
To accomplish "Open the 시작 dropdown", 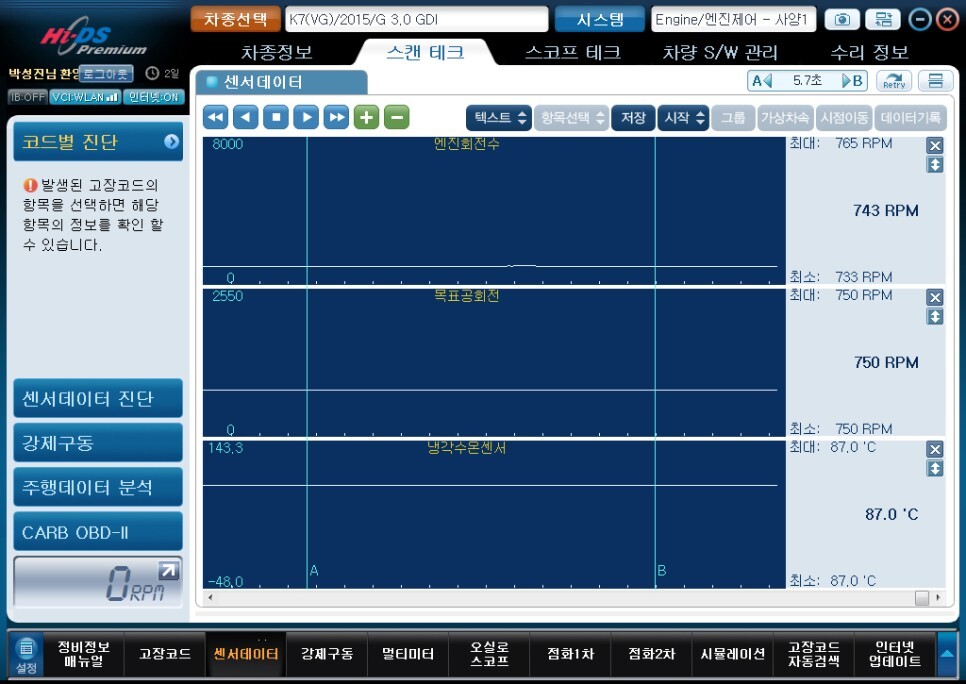I will click(683, 118).
